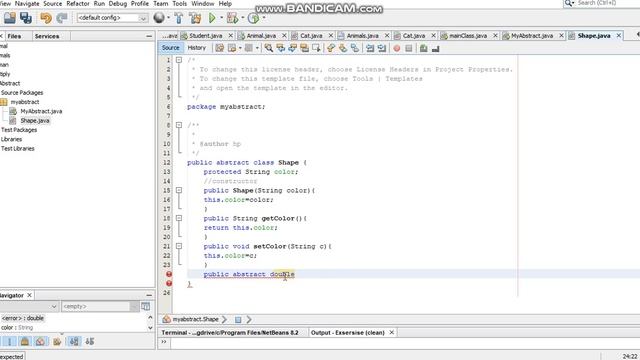Click the error marker in gutter beside closing brace
Screen dimensions: 640x360
169,283
